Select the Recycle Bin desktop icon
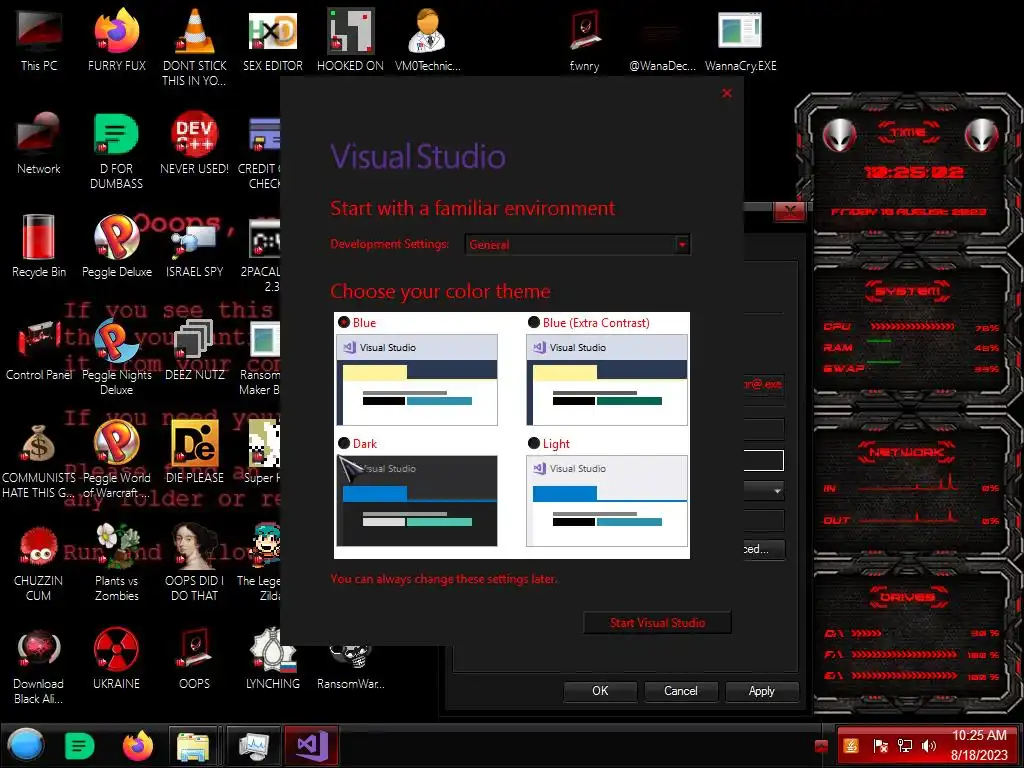This screenshot has height=768, width=1024. [39, 246]
